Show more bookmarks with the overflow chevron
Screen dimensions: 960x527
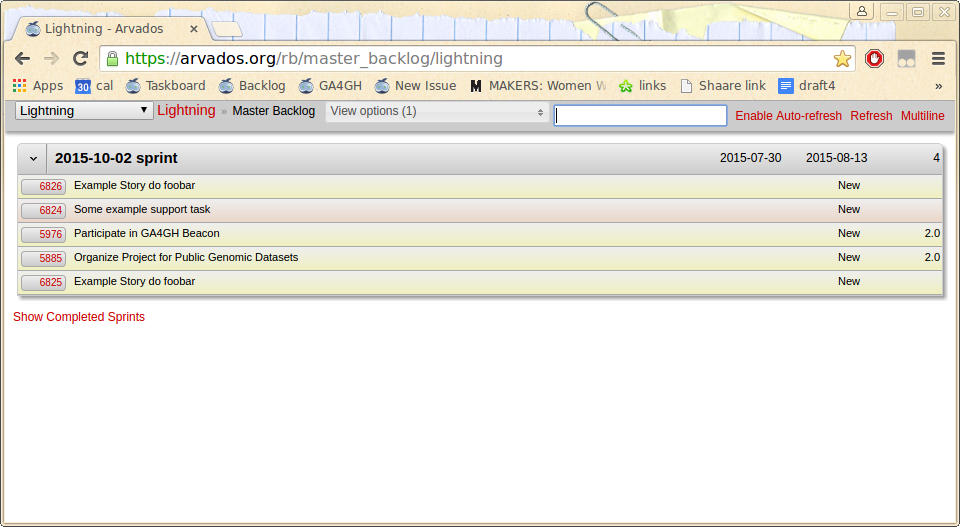pos(938,86)
